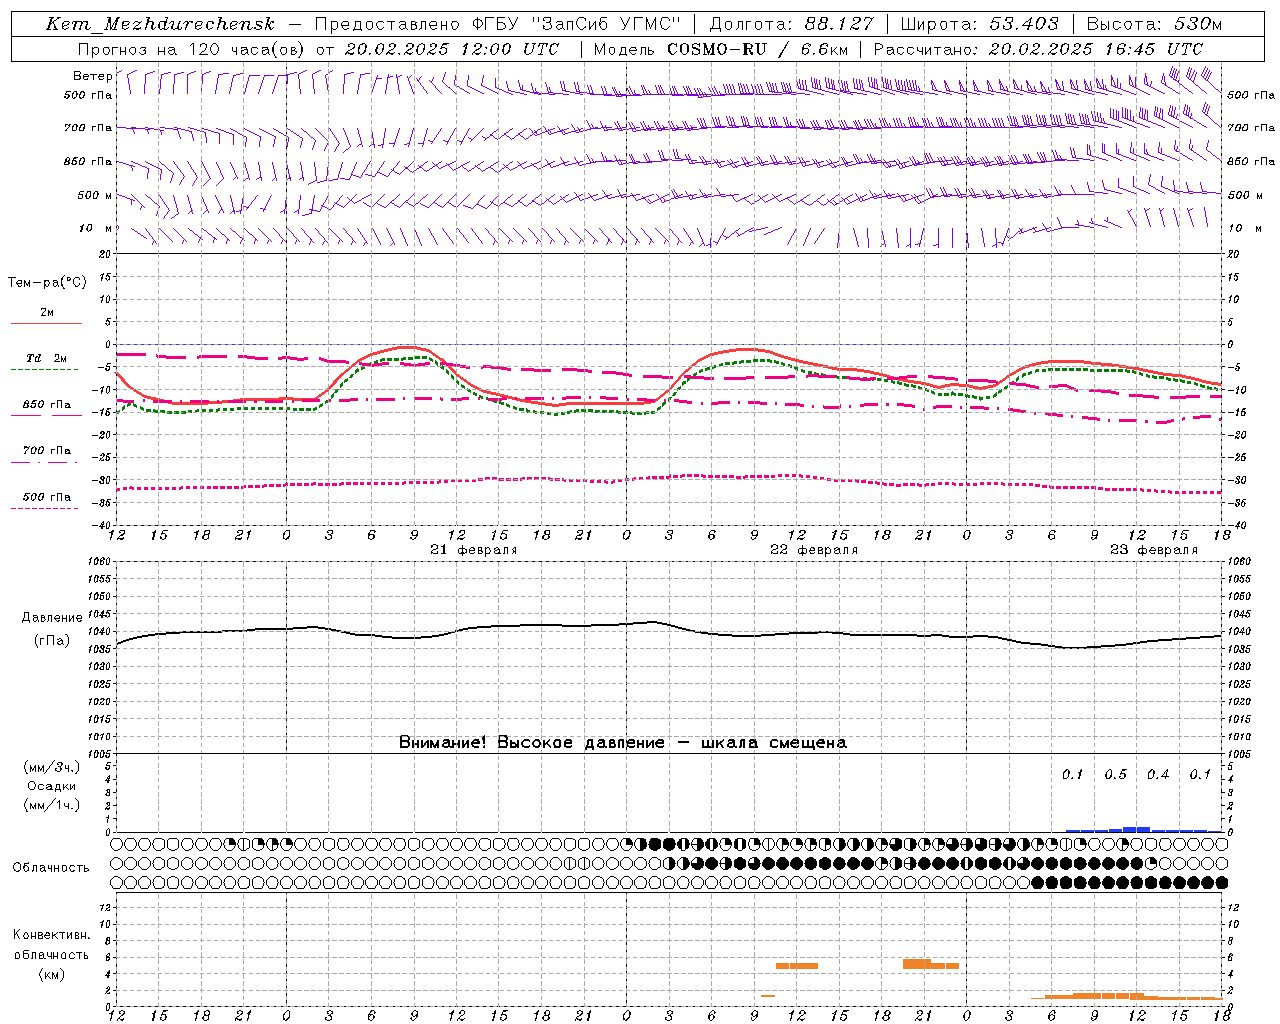The image size is (1280, 1024).
Task: Click the provider text "ФГБУ ЗапСиб УГМС"
Action: [x=576, y=24]
